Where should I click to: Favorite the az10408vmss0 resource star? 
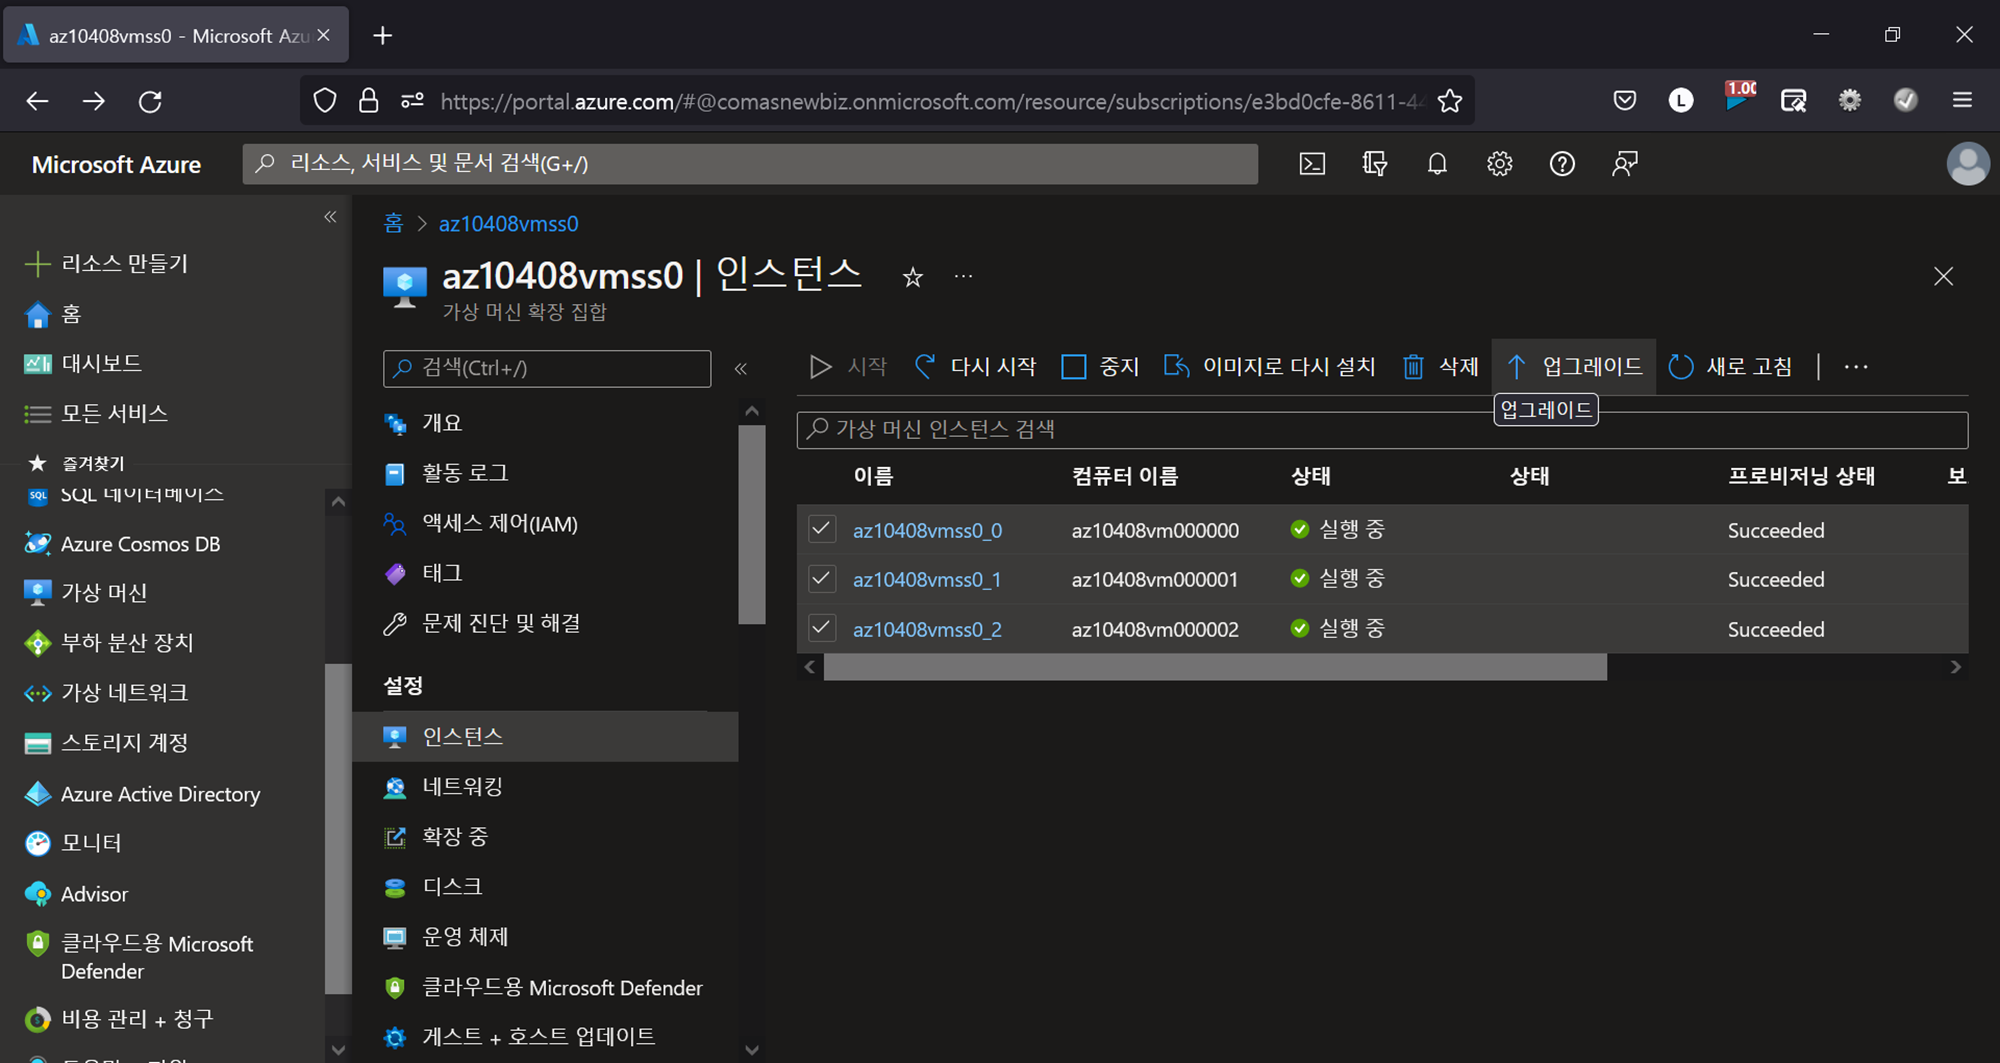point(912,277)
